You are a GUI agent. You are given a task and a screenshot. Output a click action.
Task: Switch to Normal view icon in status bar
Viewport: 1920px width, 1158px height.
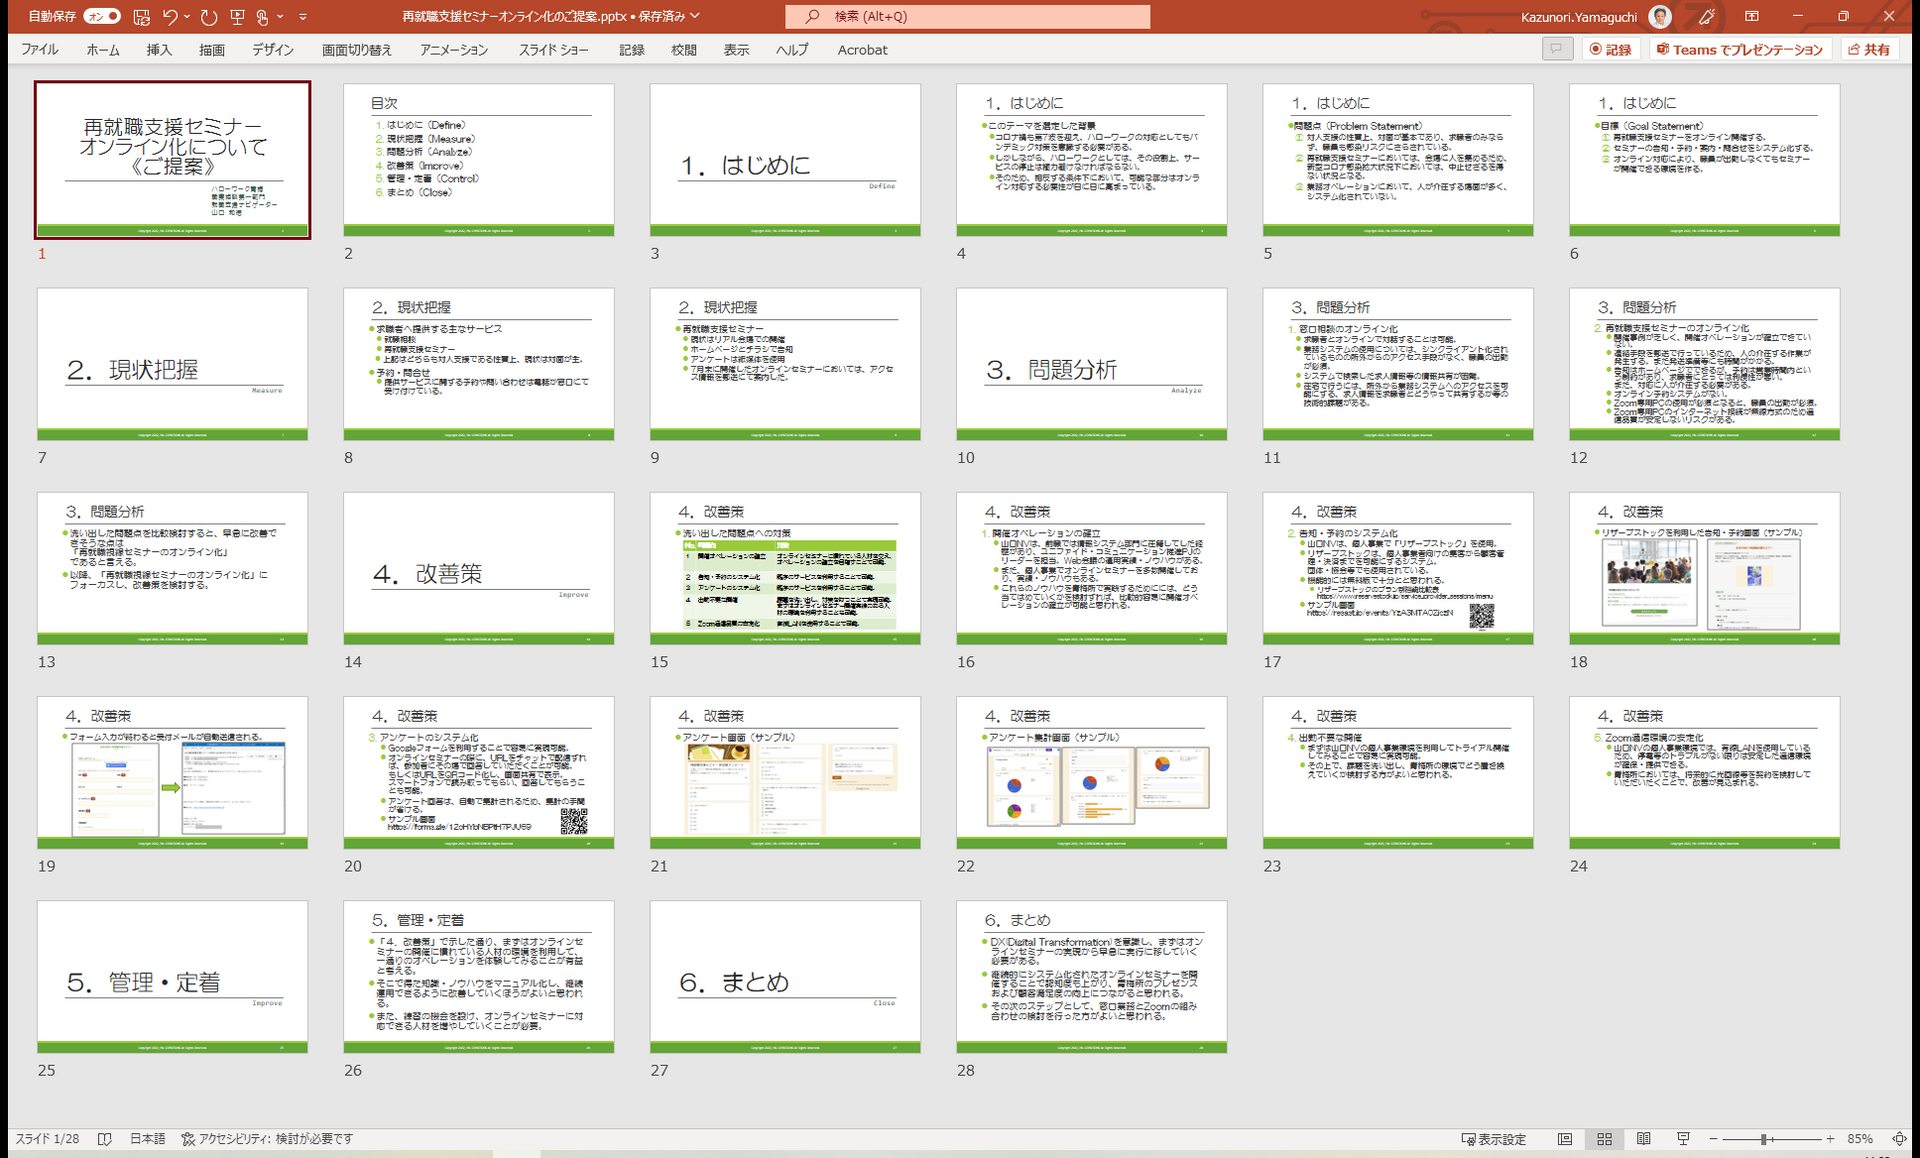pos(1565,1139)
